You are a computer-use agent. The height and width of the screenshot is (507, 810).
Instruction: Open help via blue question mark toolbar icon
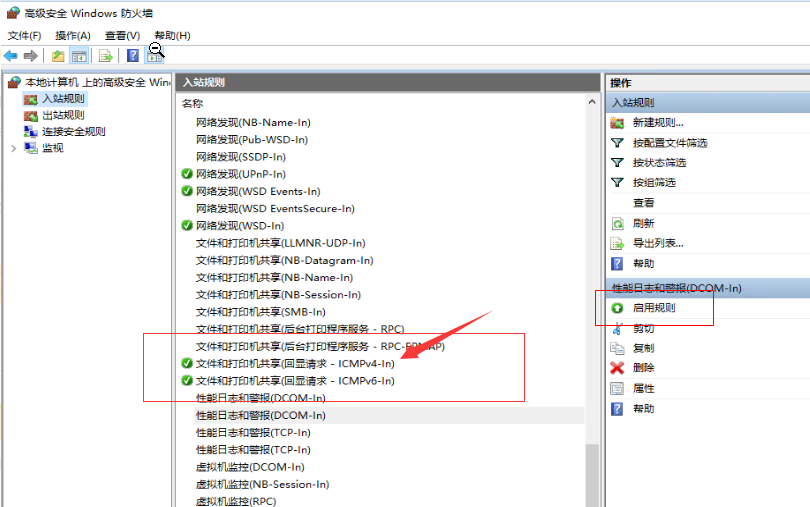pyautogui.click(x=133, y=55)
